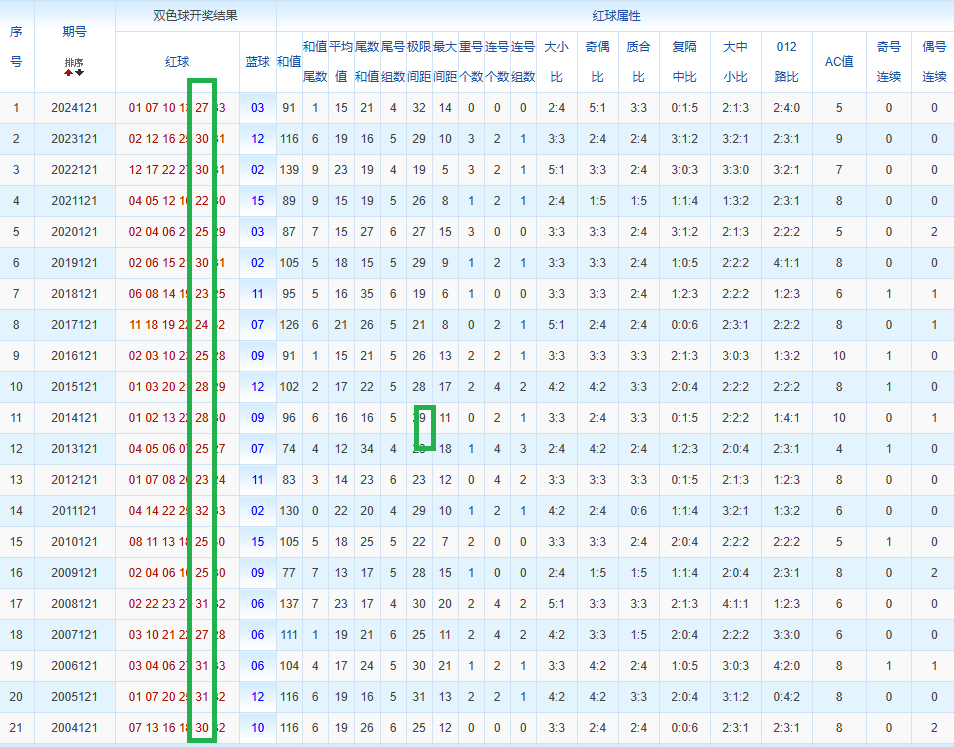Click the 奇偶比 column header

click(x=597, y=61)
